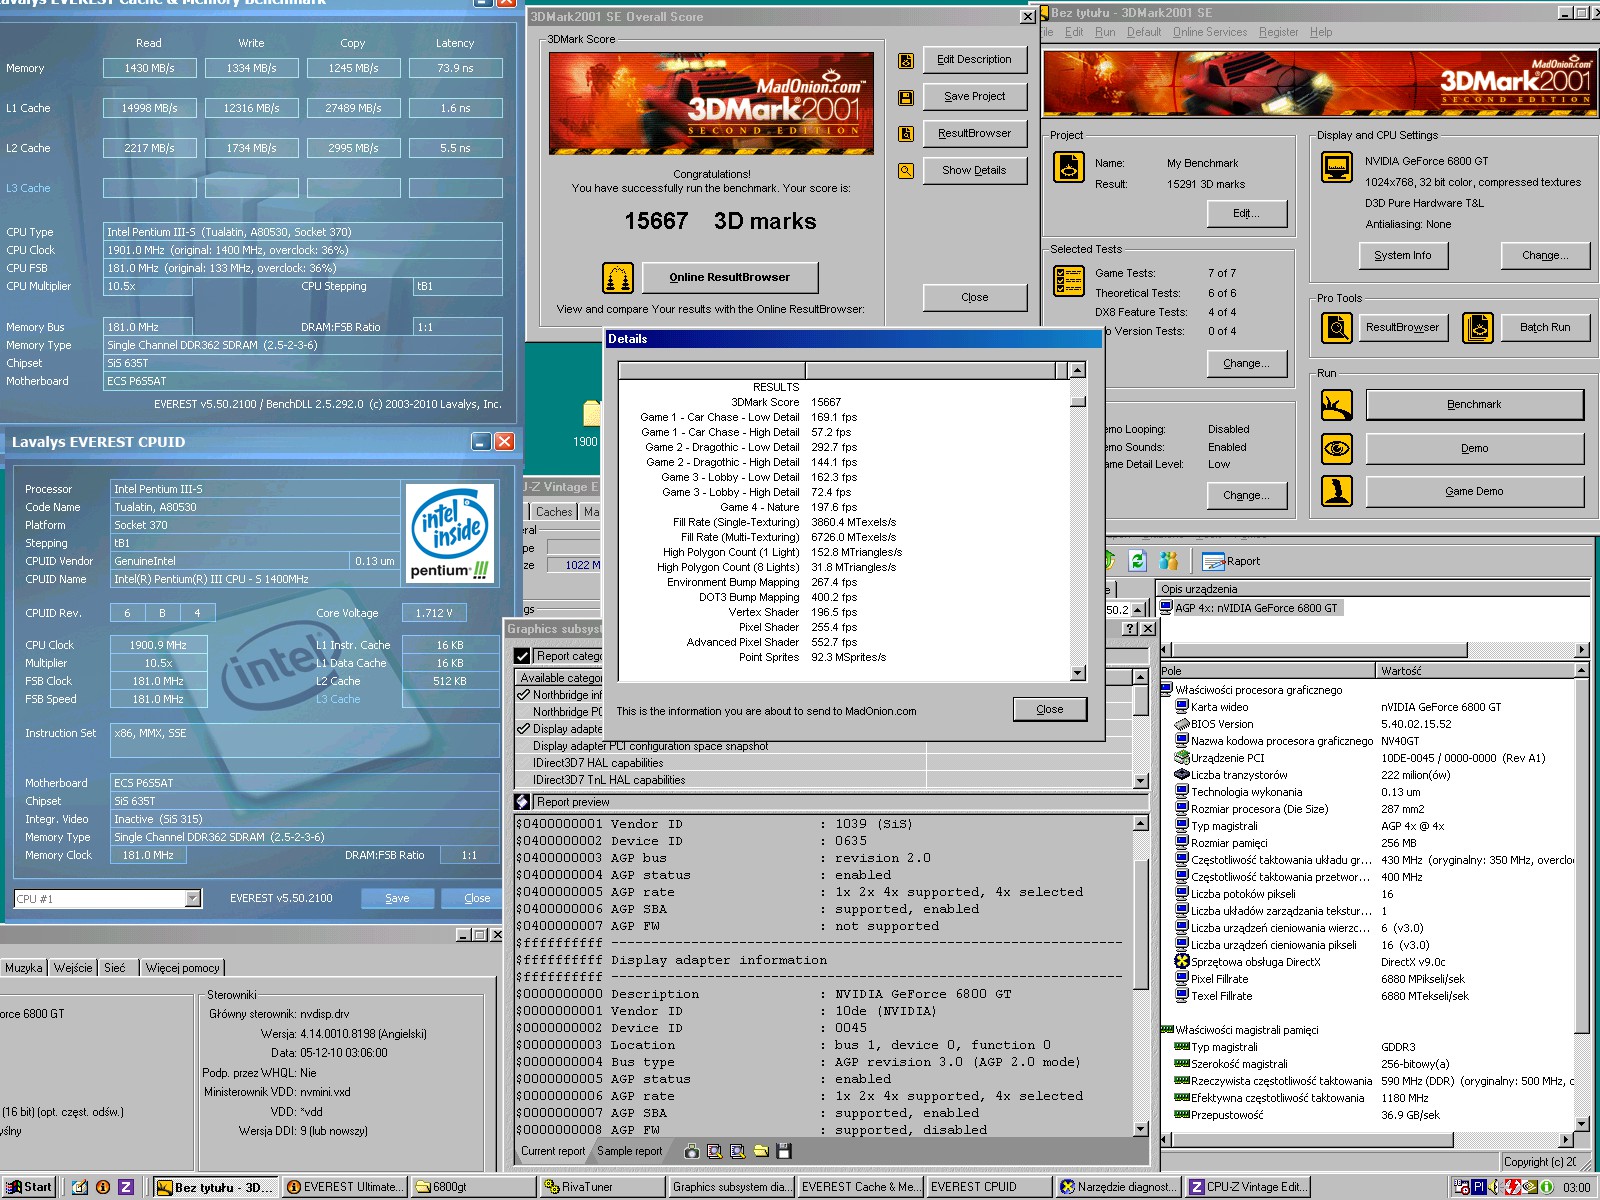Click the Selected Tests checklist icon
The image size is (1600, 1200).
pos(1069,281)
